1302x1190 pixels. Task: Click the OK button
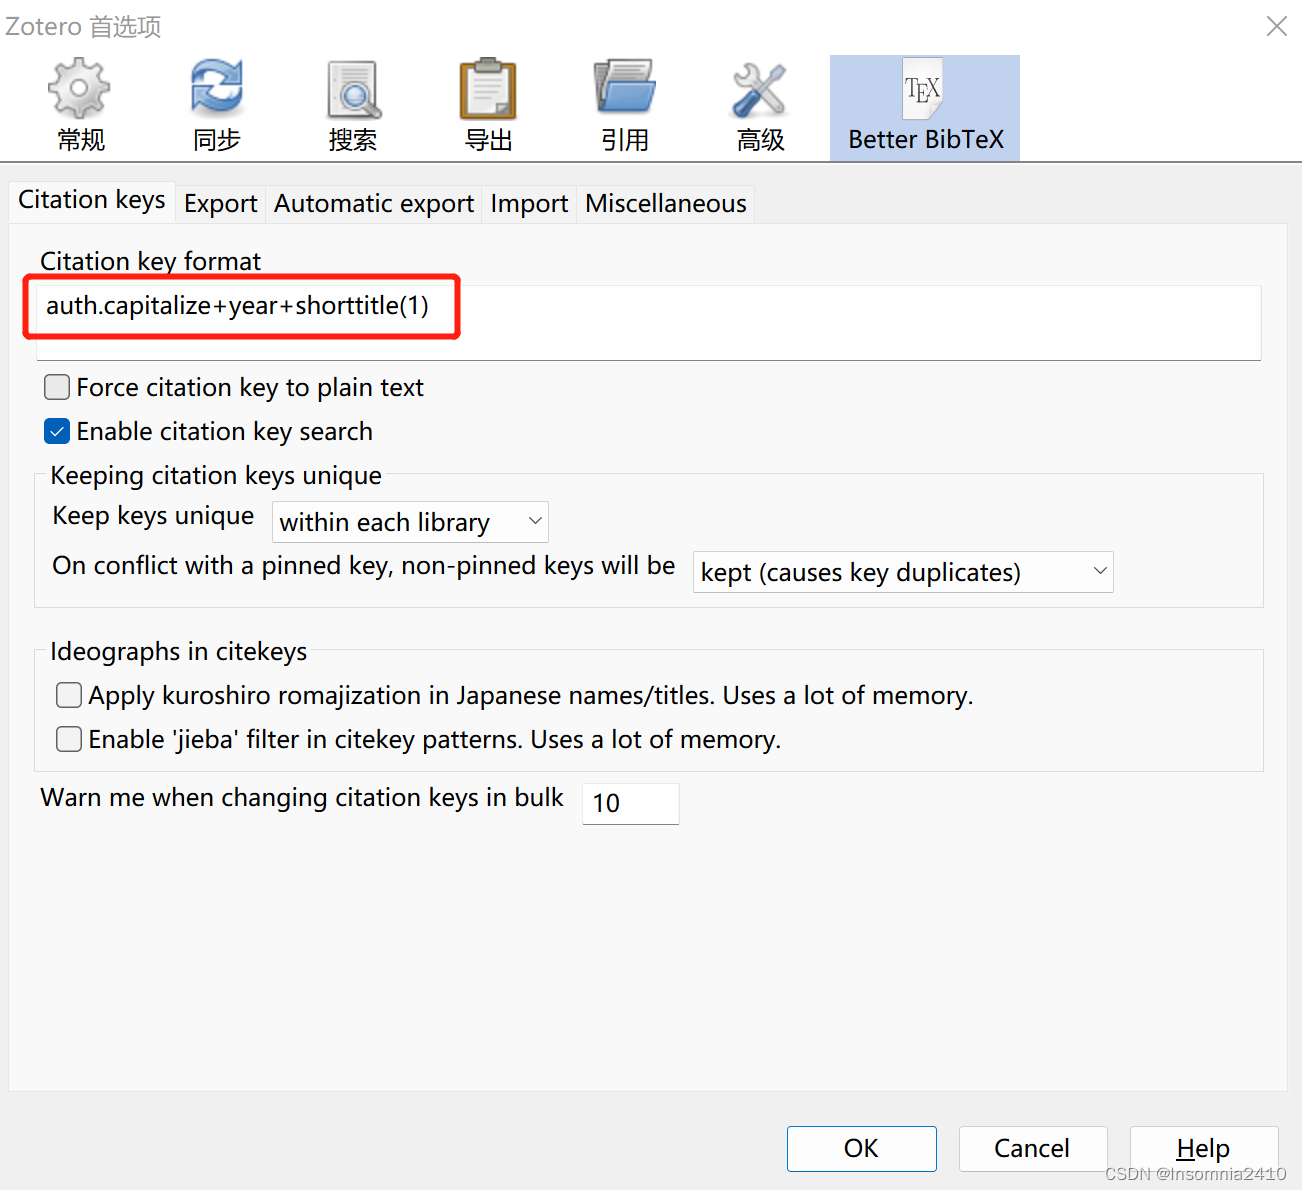point(862,1148)
